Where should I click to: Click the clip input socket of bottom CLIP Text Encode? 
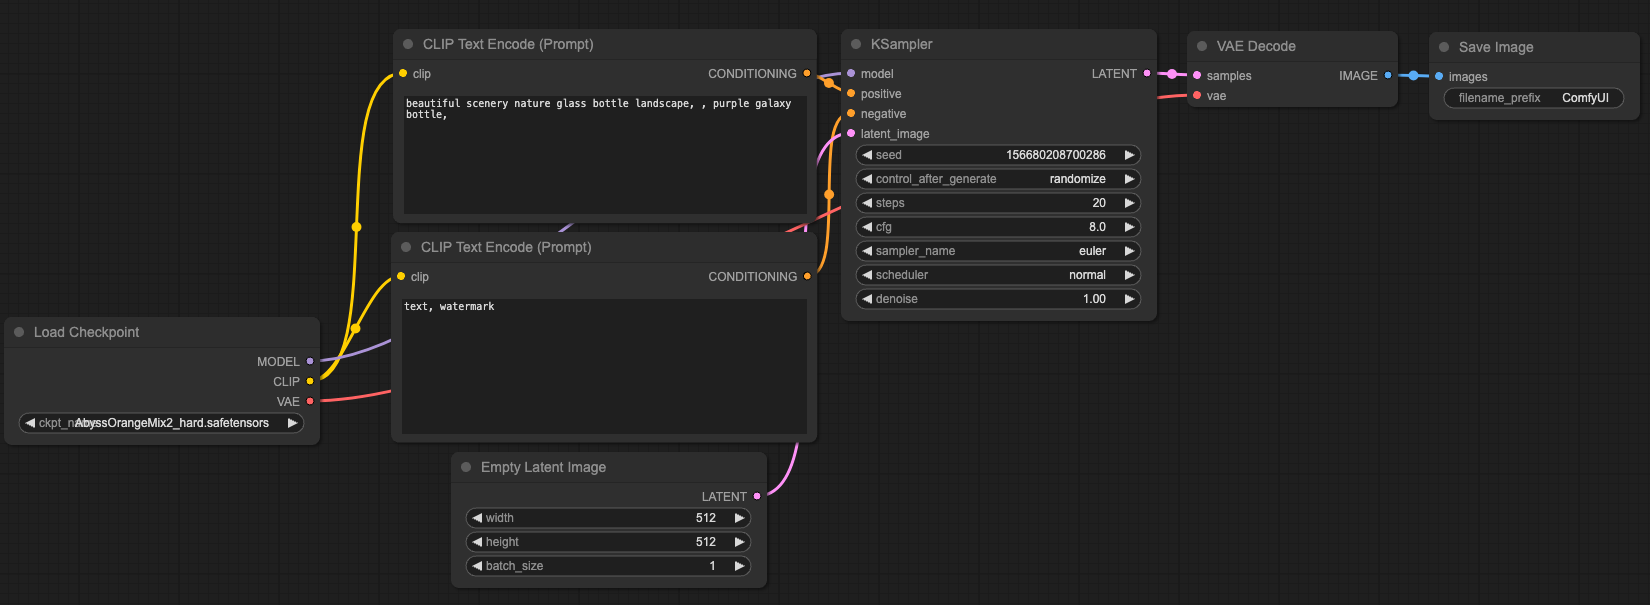401,276
